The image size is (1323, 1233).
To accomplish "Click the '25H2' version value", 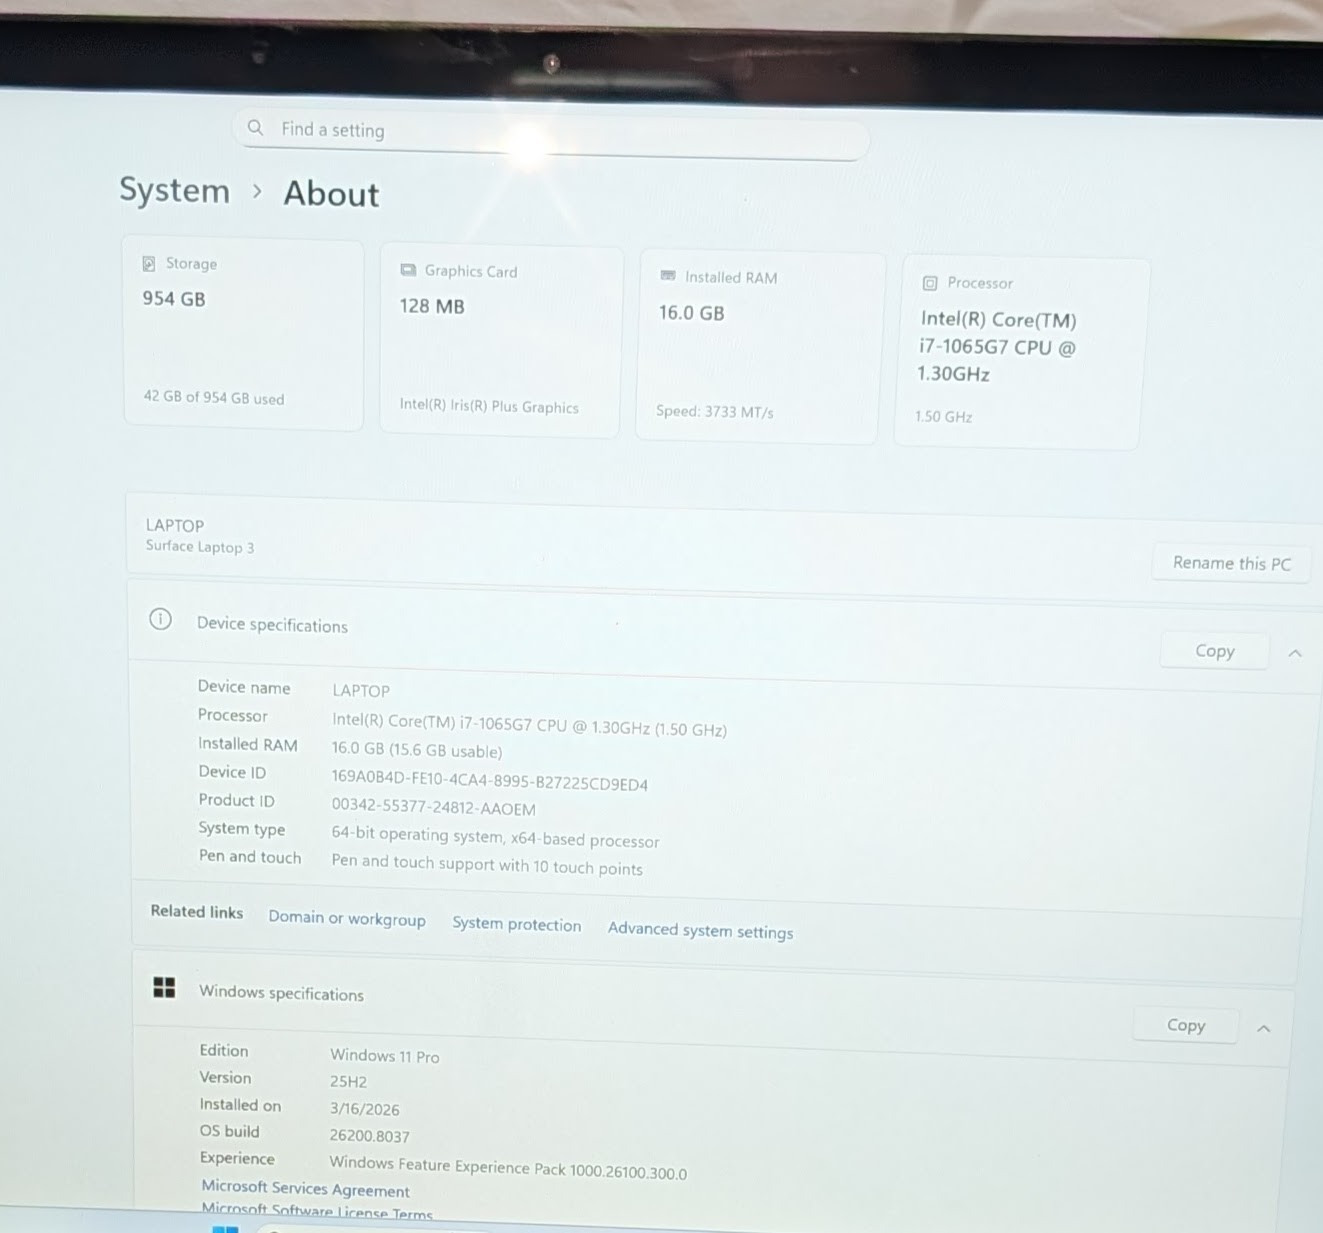I will 349,1082.
